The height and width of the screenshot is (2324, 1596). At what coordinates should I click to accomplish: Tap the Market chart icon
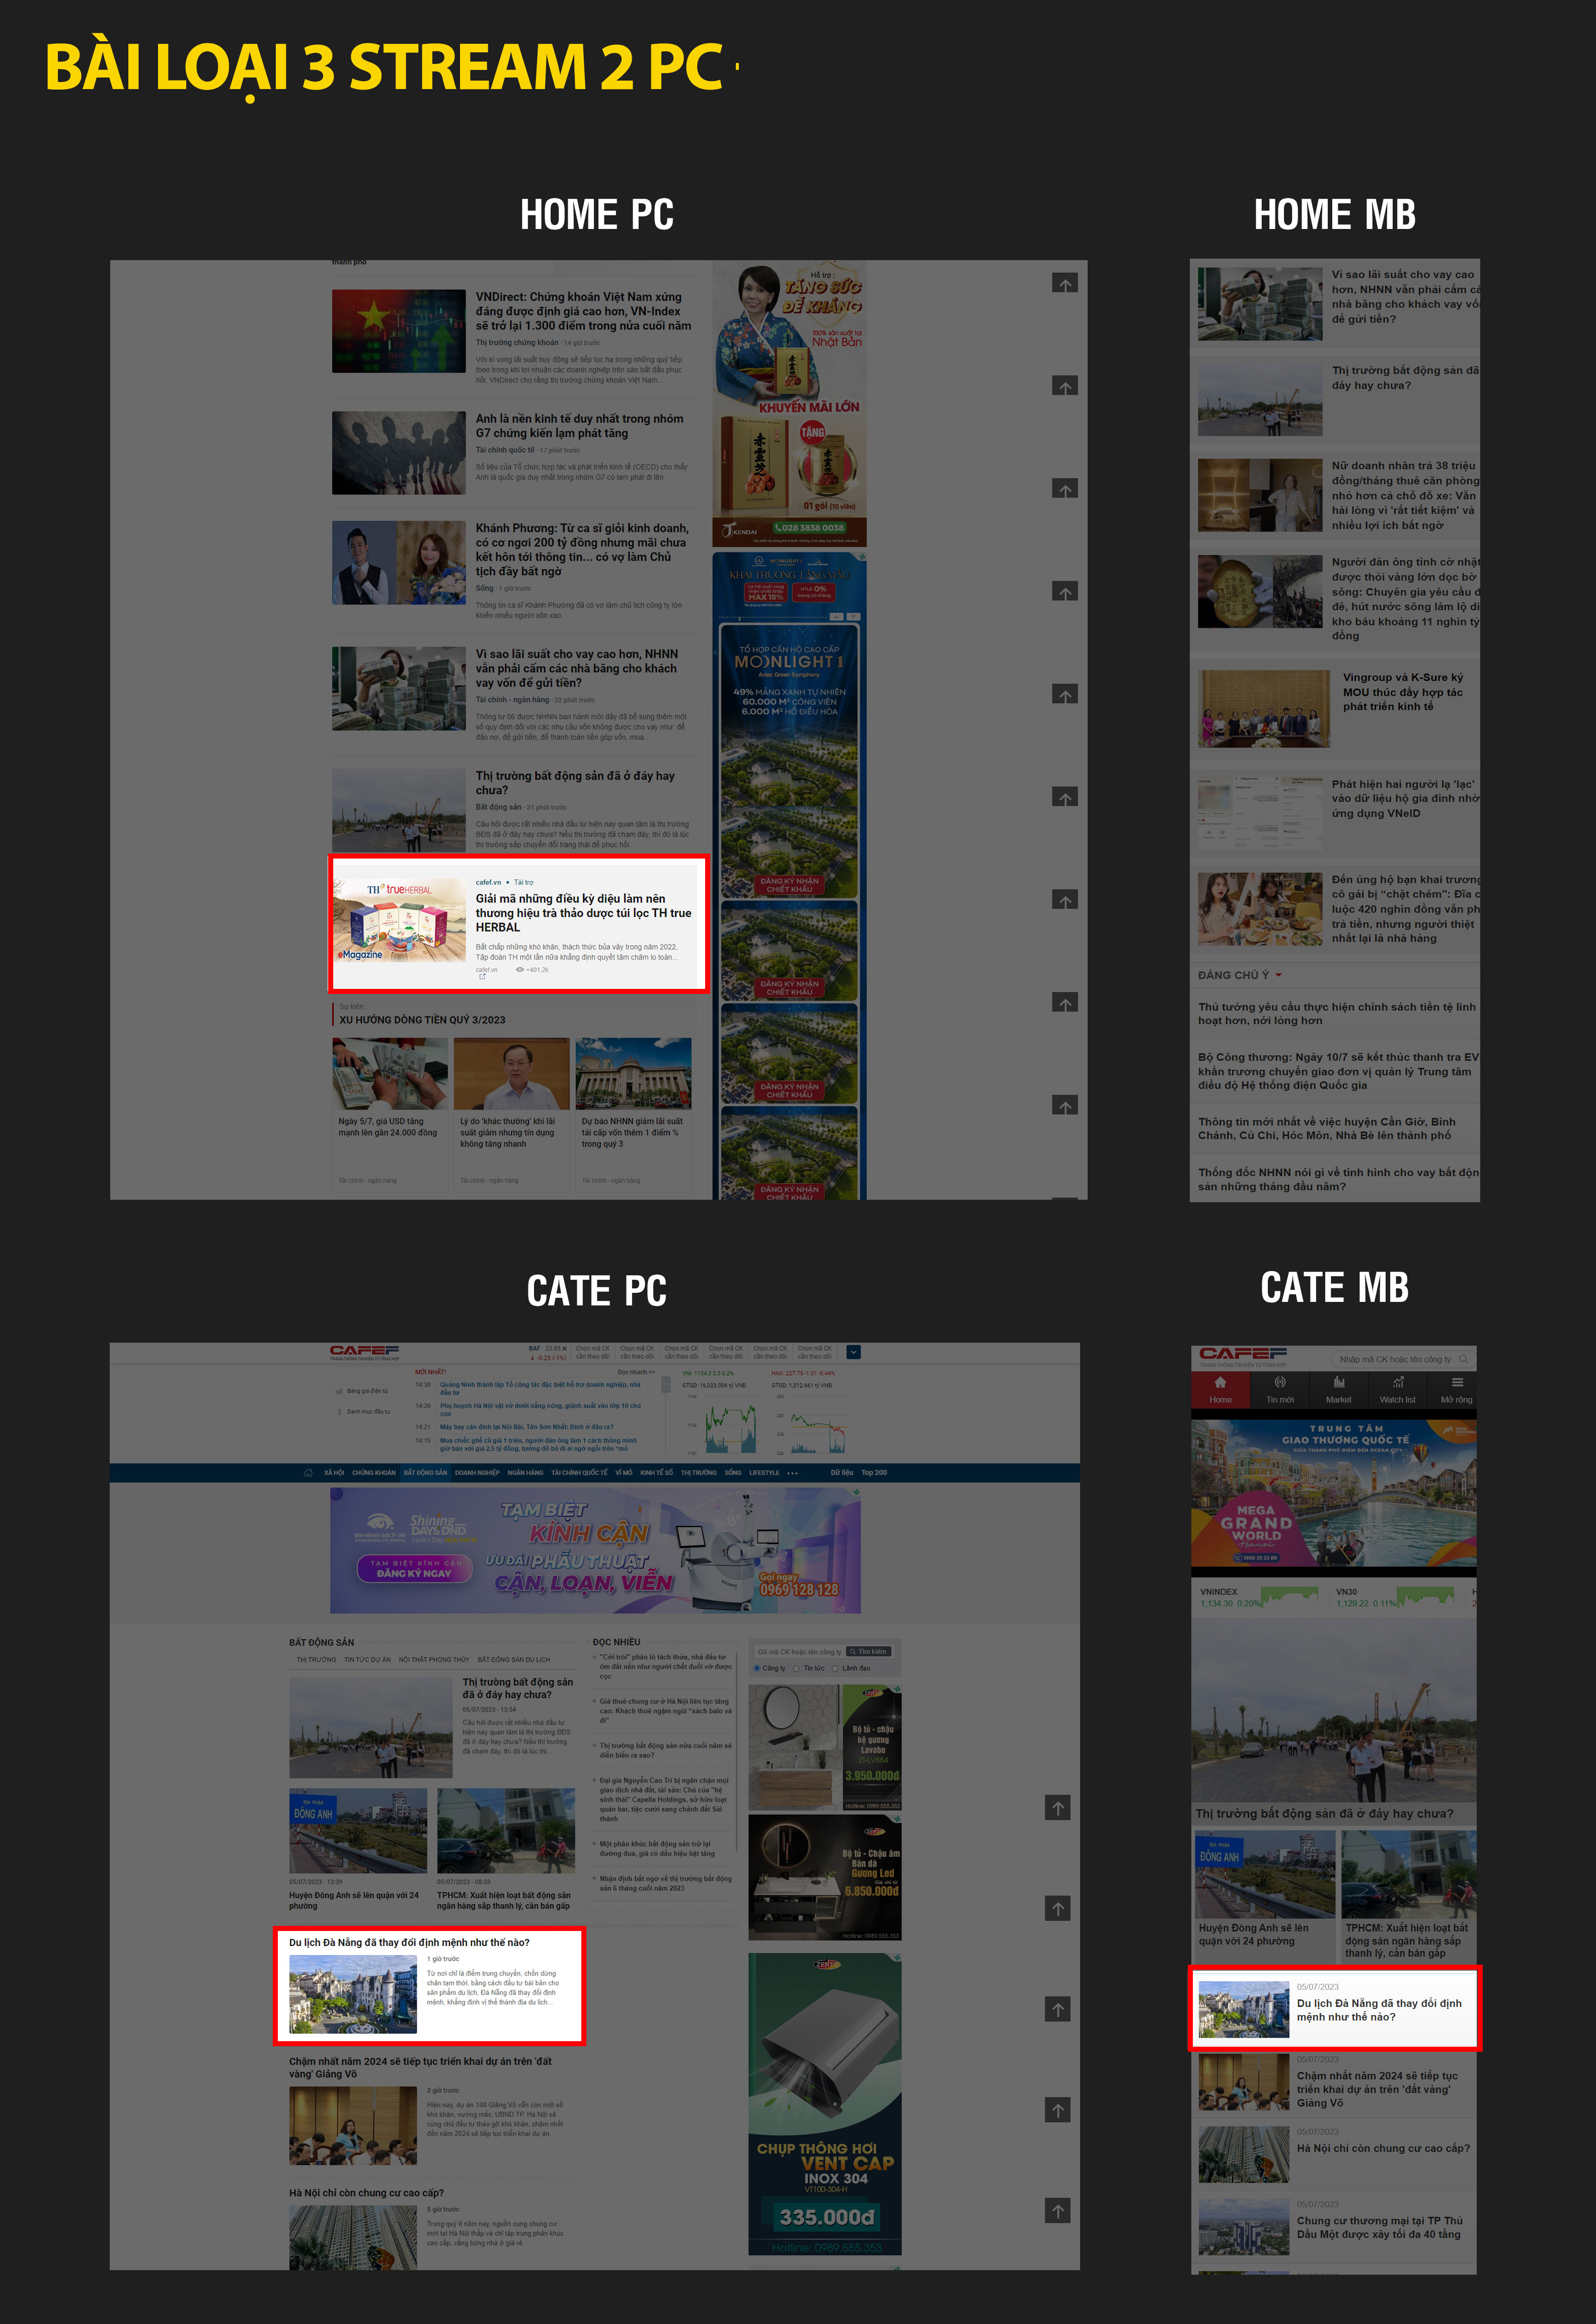point(1338,1383)
